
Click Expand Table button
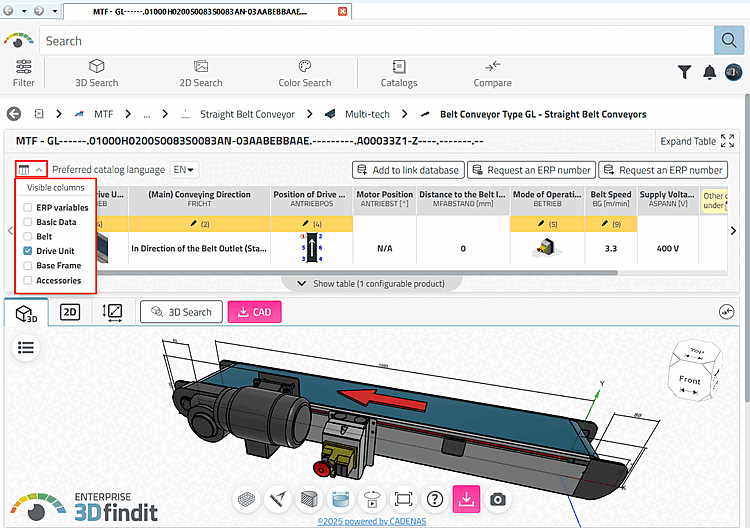click(x=697, y=141)
